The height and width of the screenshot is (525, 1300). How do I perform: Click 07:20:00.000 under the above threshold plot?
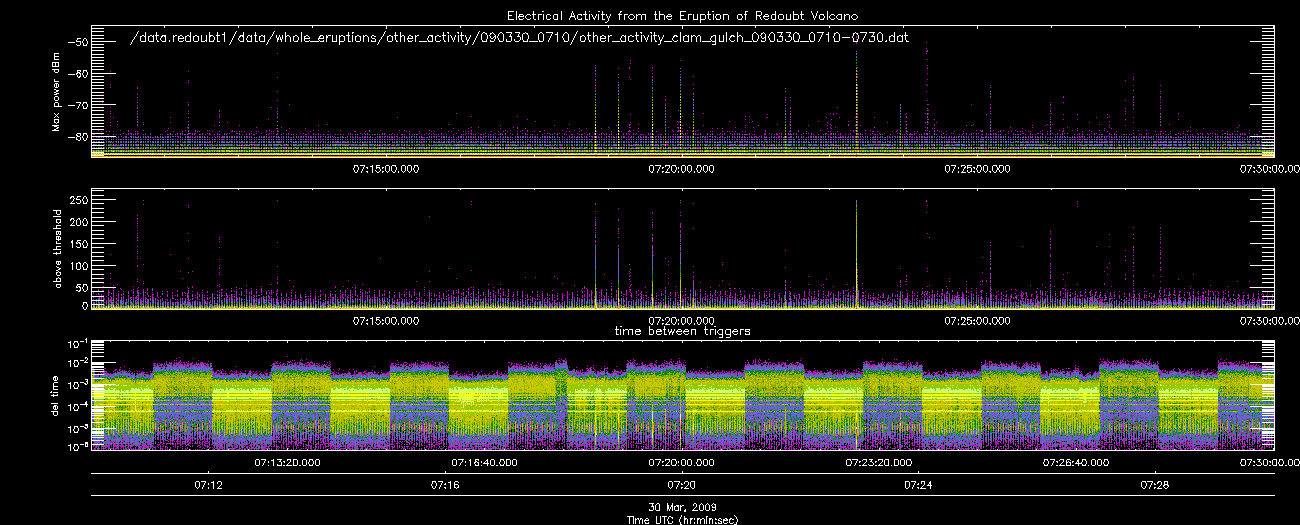coord(681,320)
